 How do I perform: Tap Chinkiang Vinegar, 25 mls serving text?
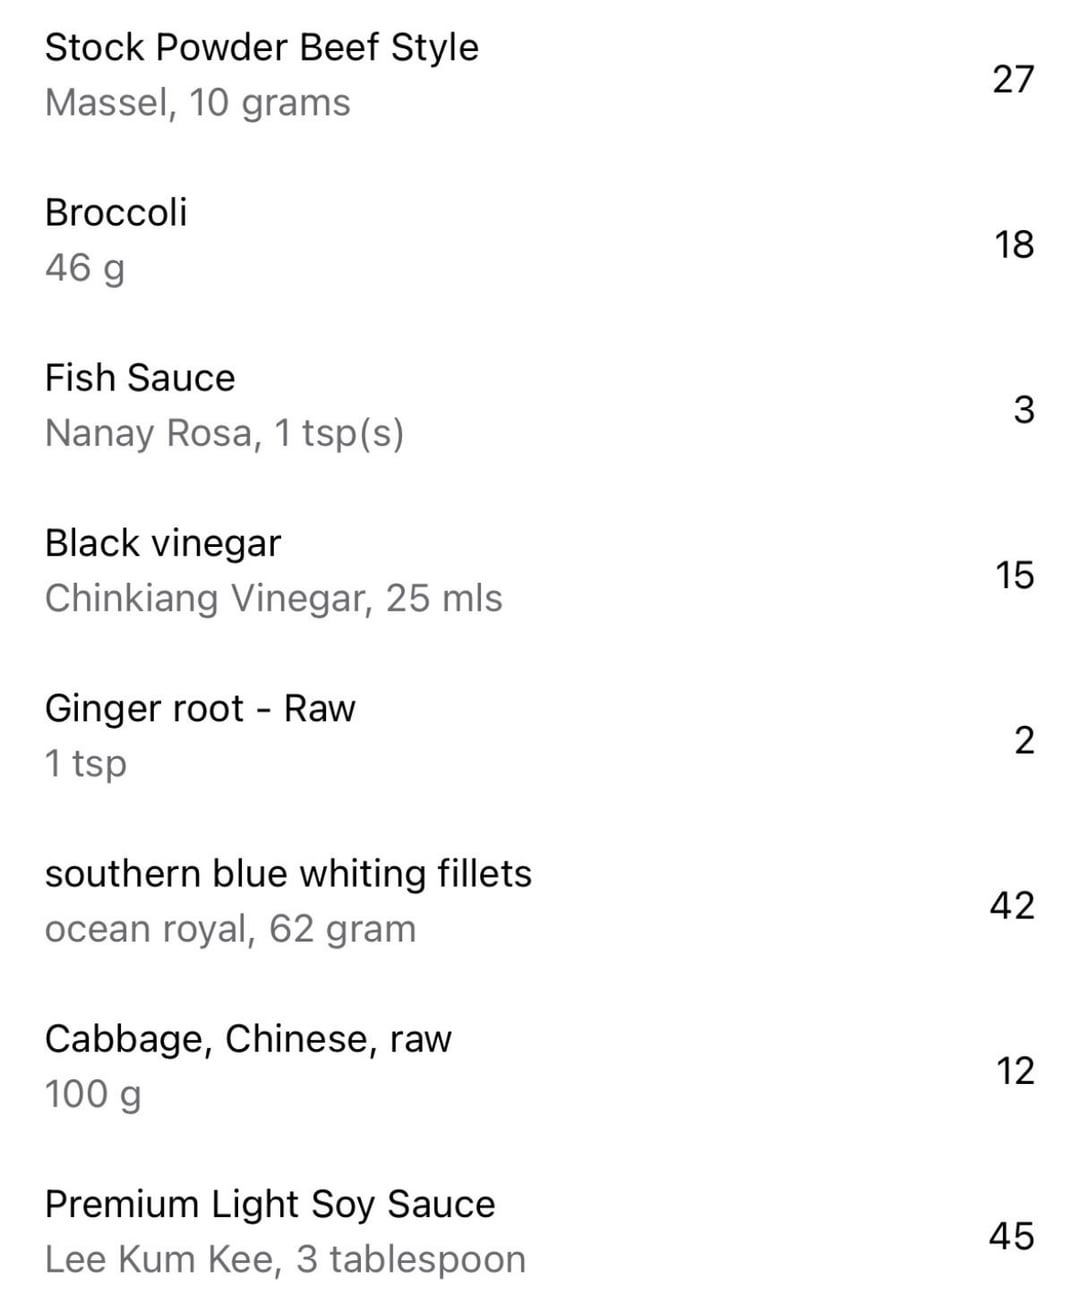tap(274, 598)
